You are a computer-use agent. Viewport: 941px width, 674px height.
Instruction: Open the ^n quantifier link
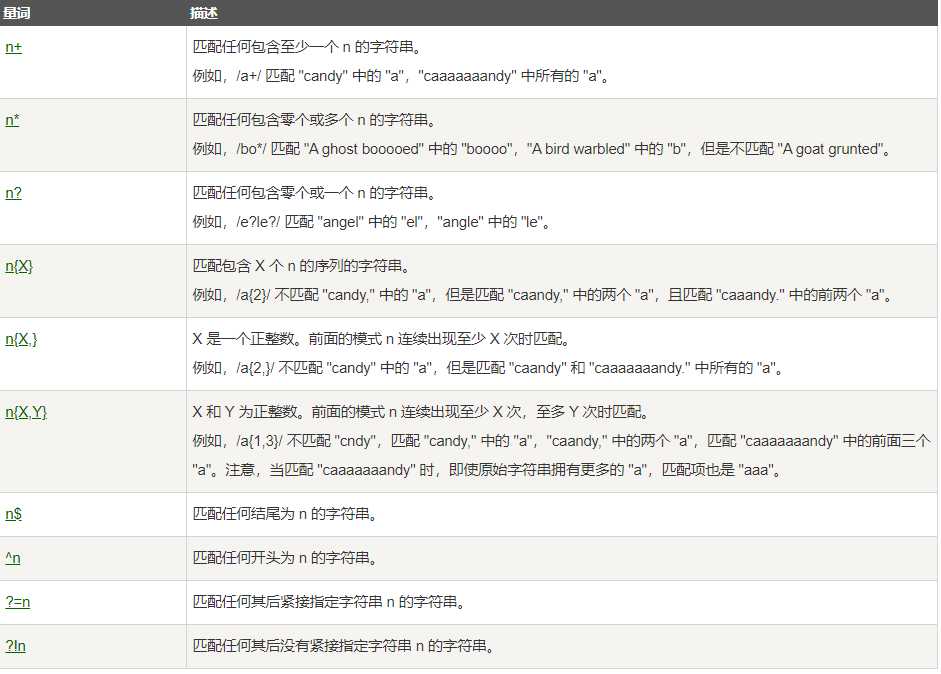13,558
